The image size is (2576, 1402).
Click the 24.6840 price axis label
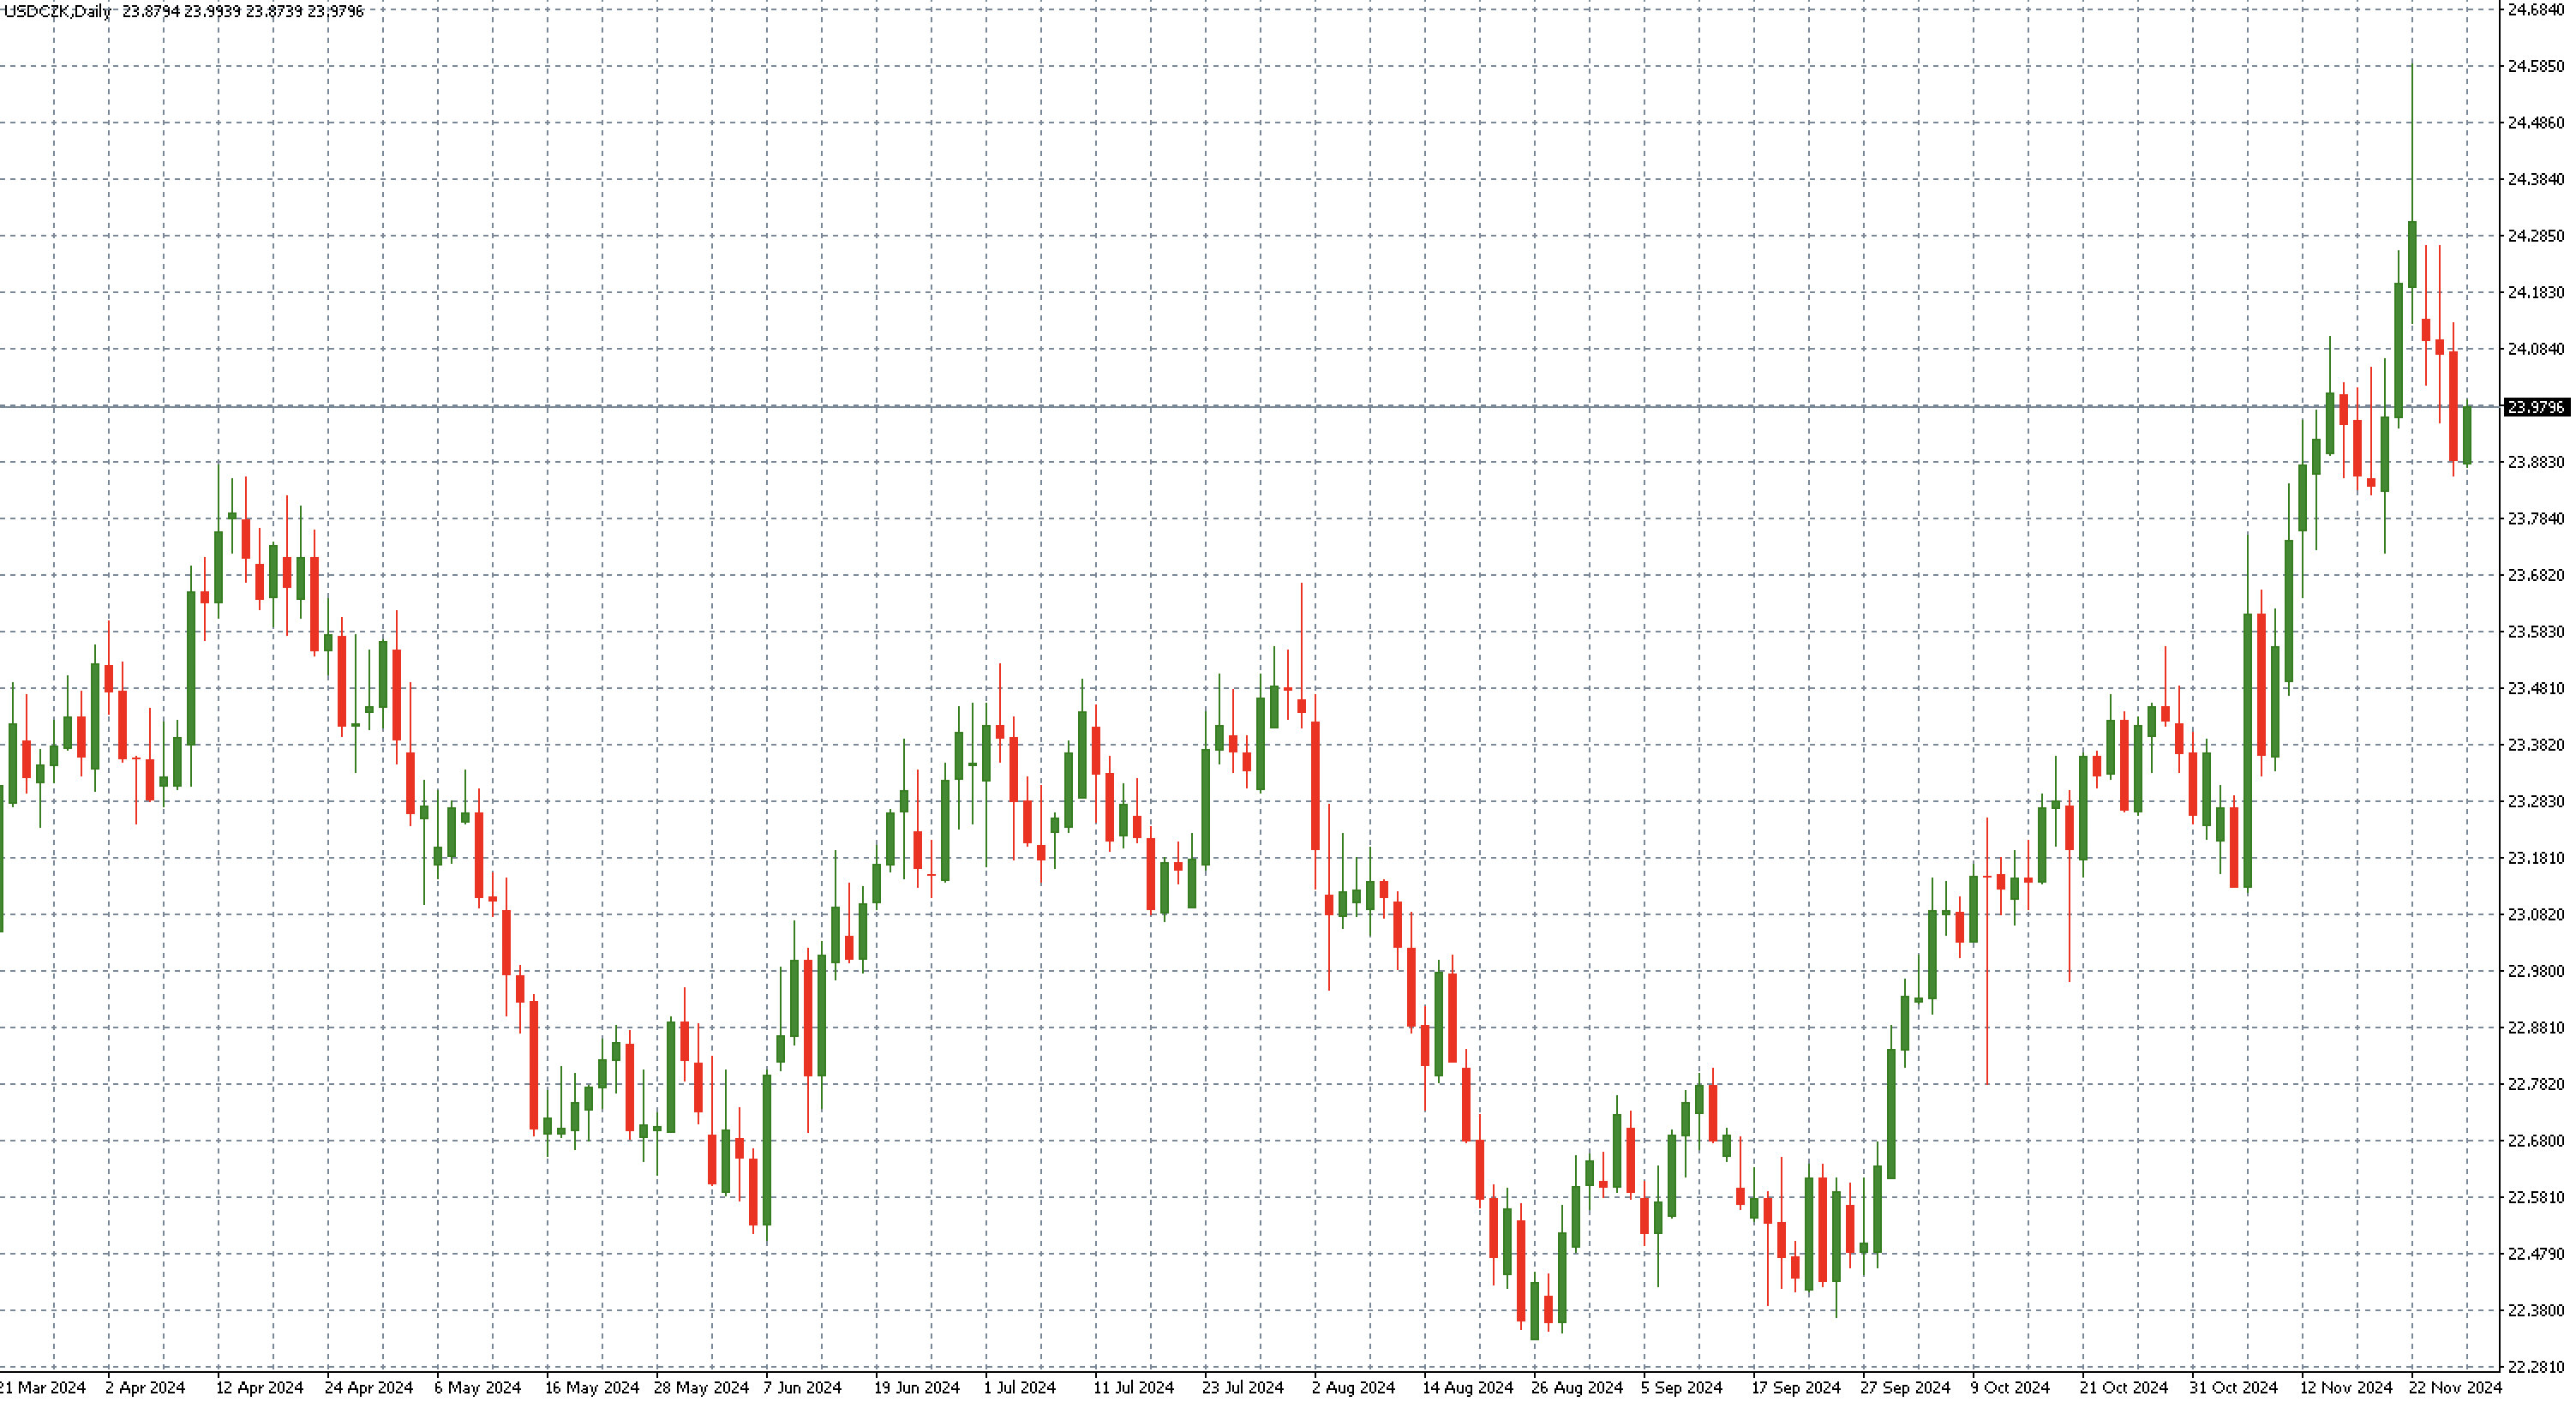pos(2536,10)
